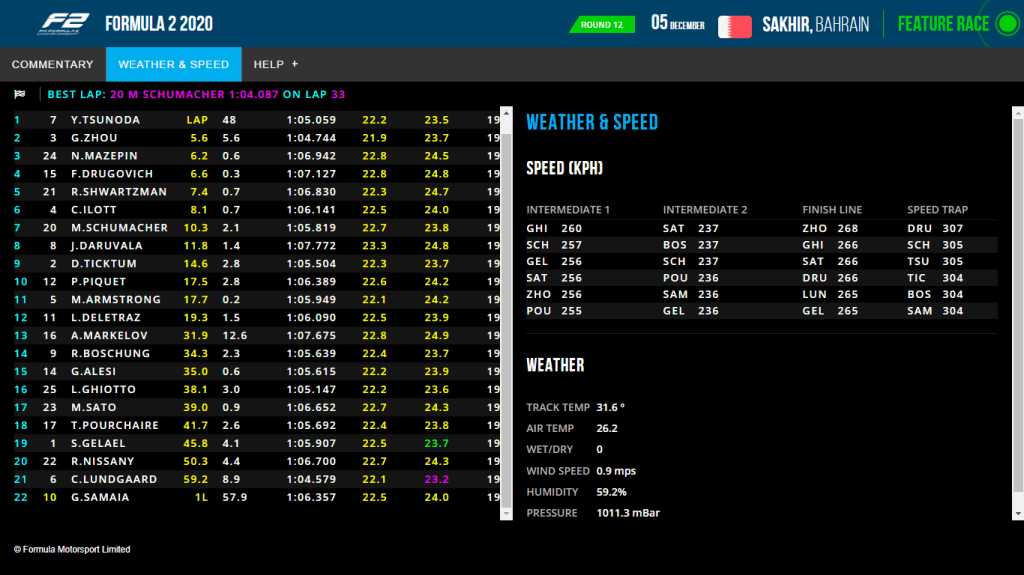Screen dimensions: 1024x575
Task: Click the G.ALESI driver name
Action: coord(93,372)
